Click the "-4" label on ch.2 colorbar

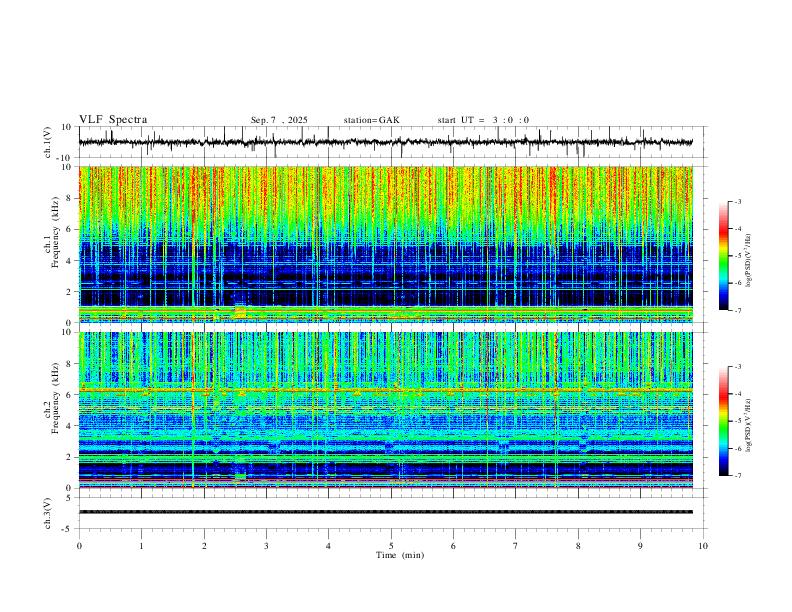(x=738, y=394)
